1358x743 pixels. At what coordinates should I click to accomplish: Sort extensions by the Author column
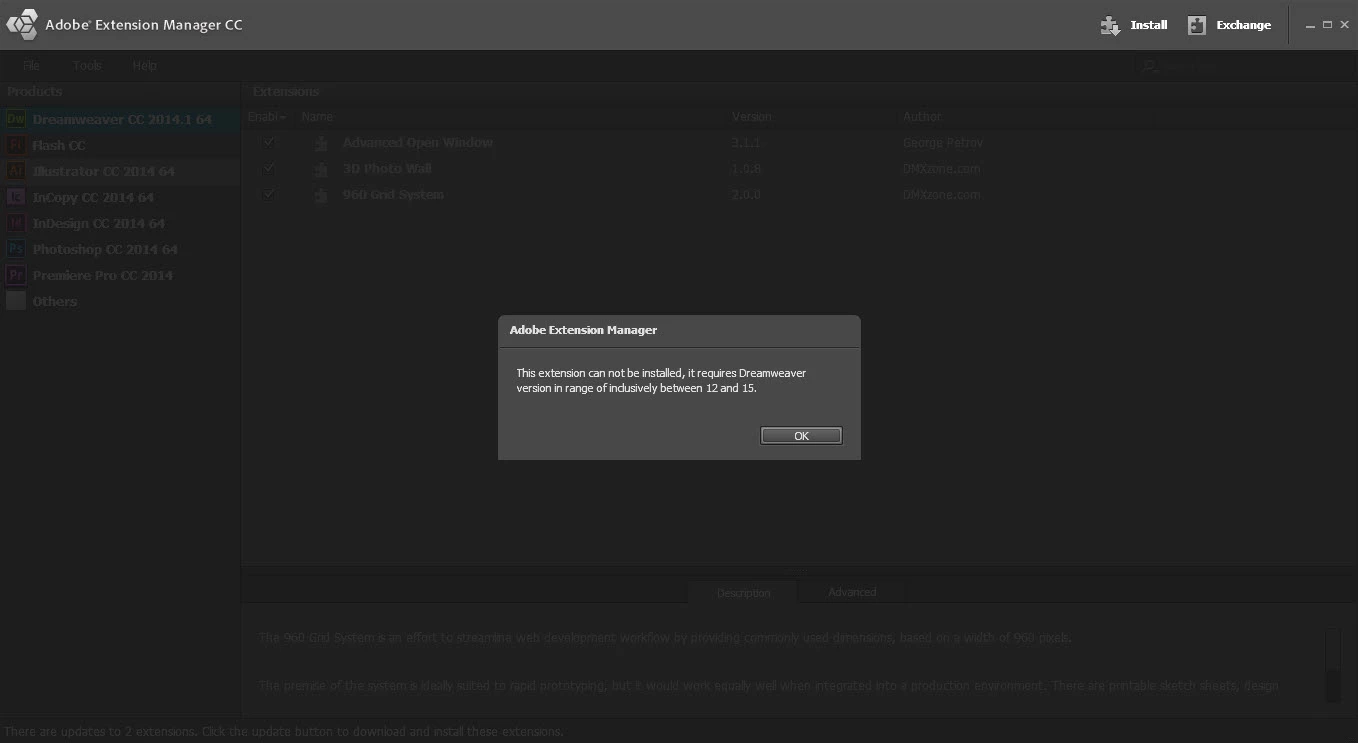922,117
